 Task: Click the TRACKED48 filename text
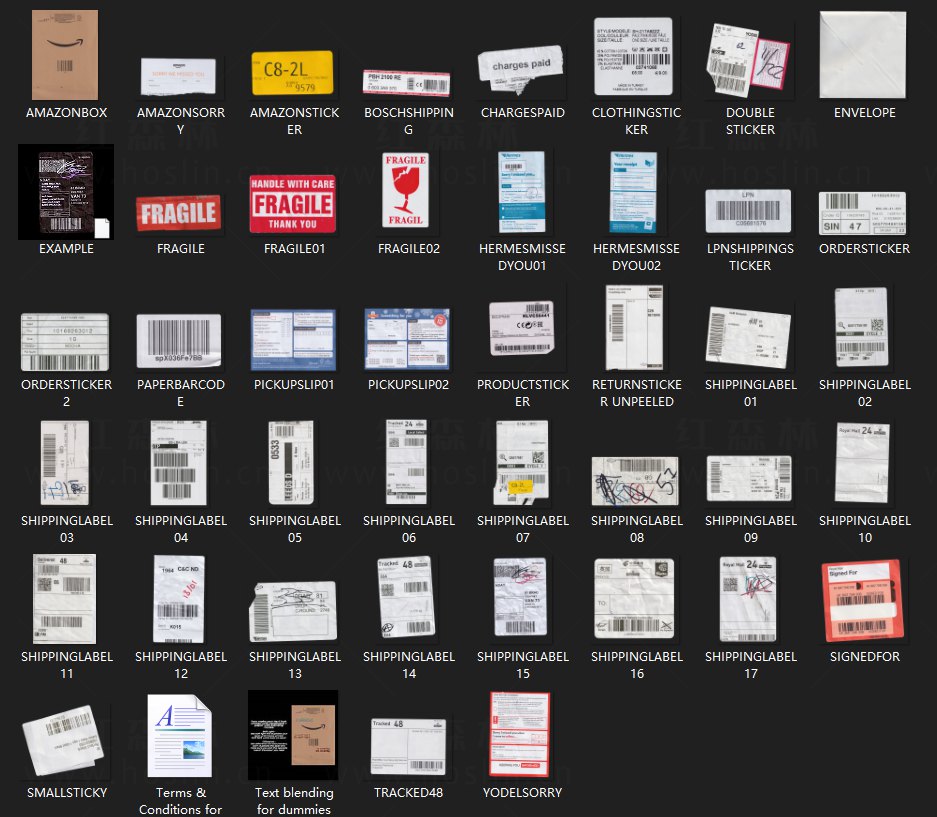tap(408, 792)
